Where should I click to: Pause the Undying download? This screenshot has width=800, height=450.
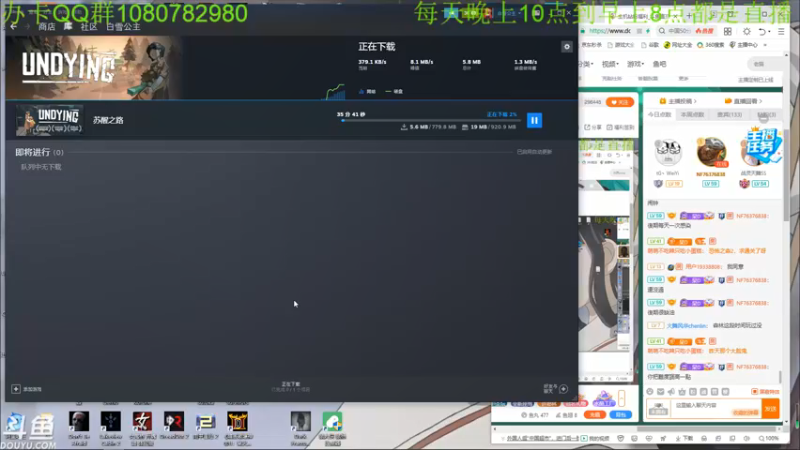point(534,120)
